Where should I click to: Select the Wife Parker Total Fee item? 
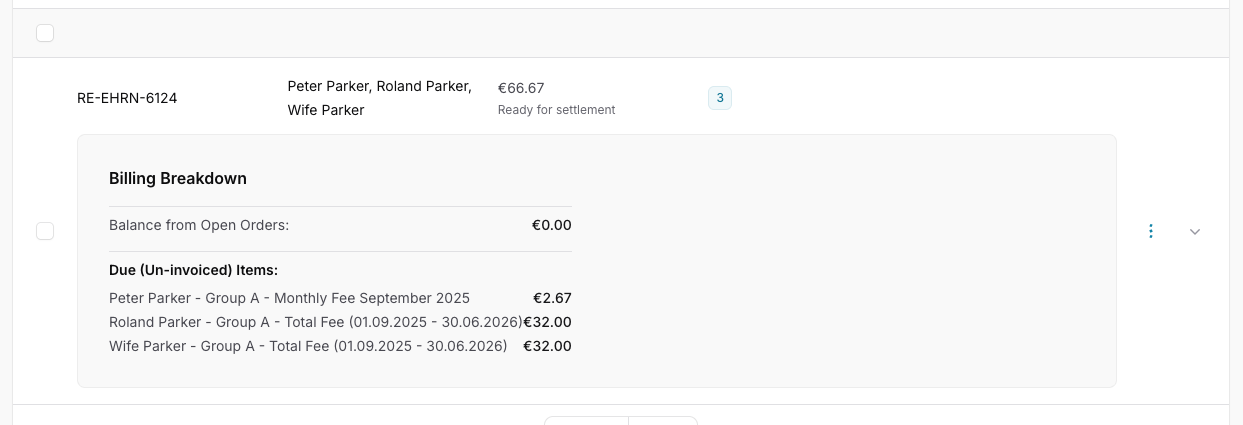click(308, 346)
